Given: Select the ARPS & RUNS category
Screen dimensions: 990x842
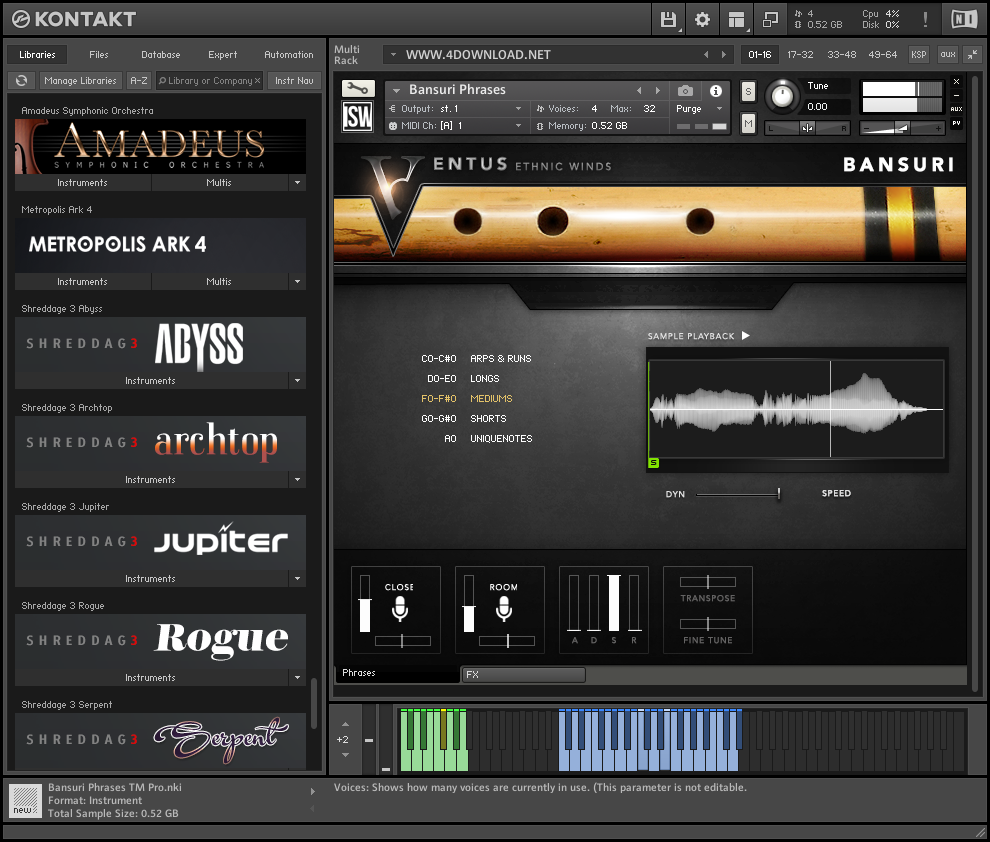Looking at the screenshot, I should [x=501, y=359].
